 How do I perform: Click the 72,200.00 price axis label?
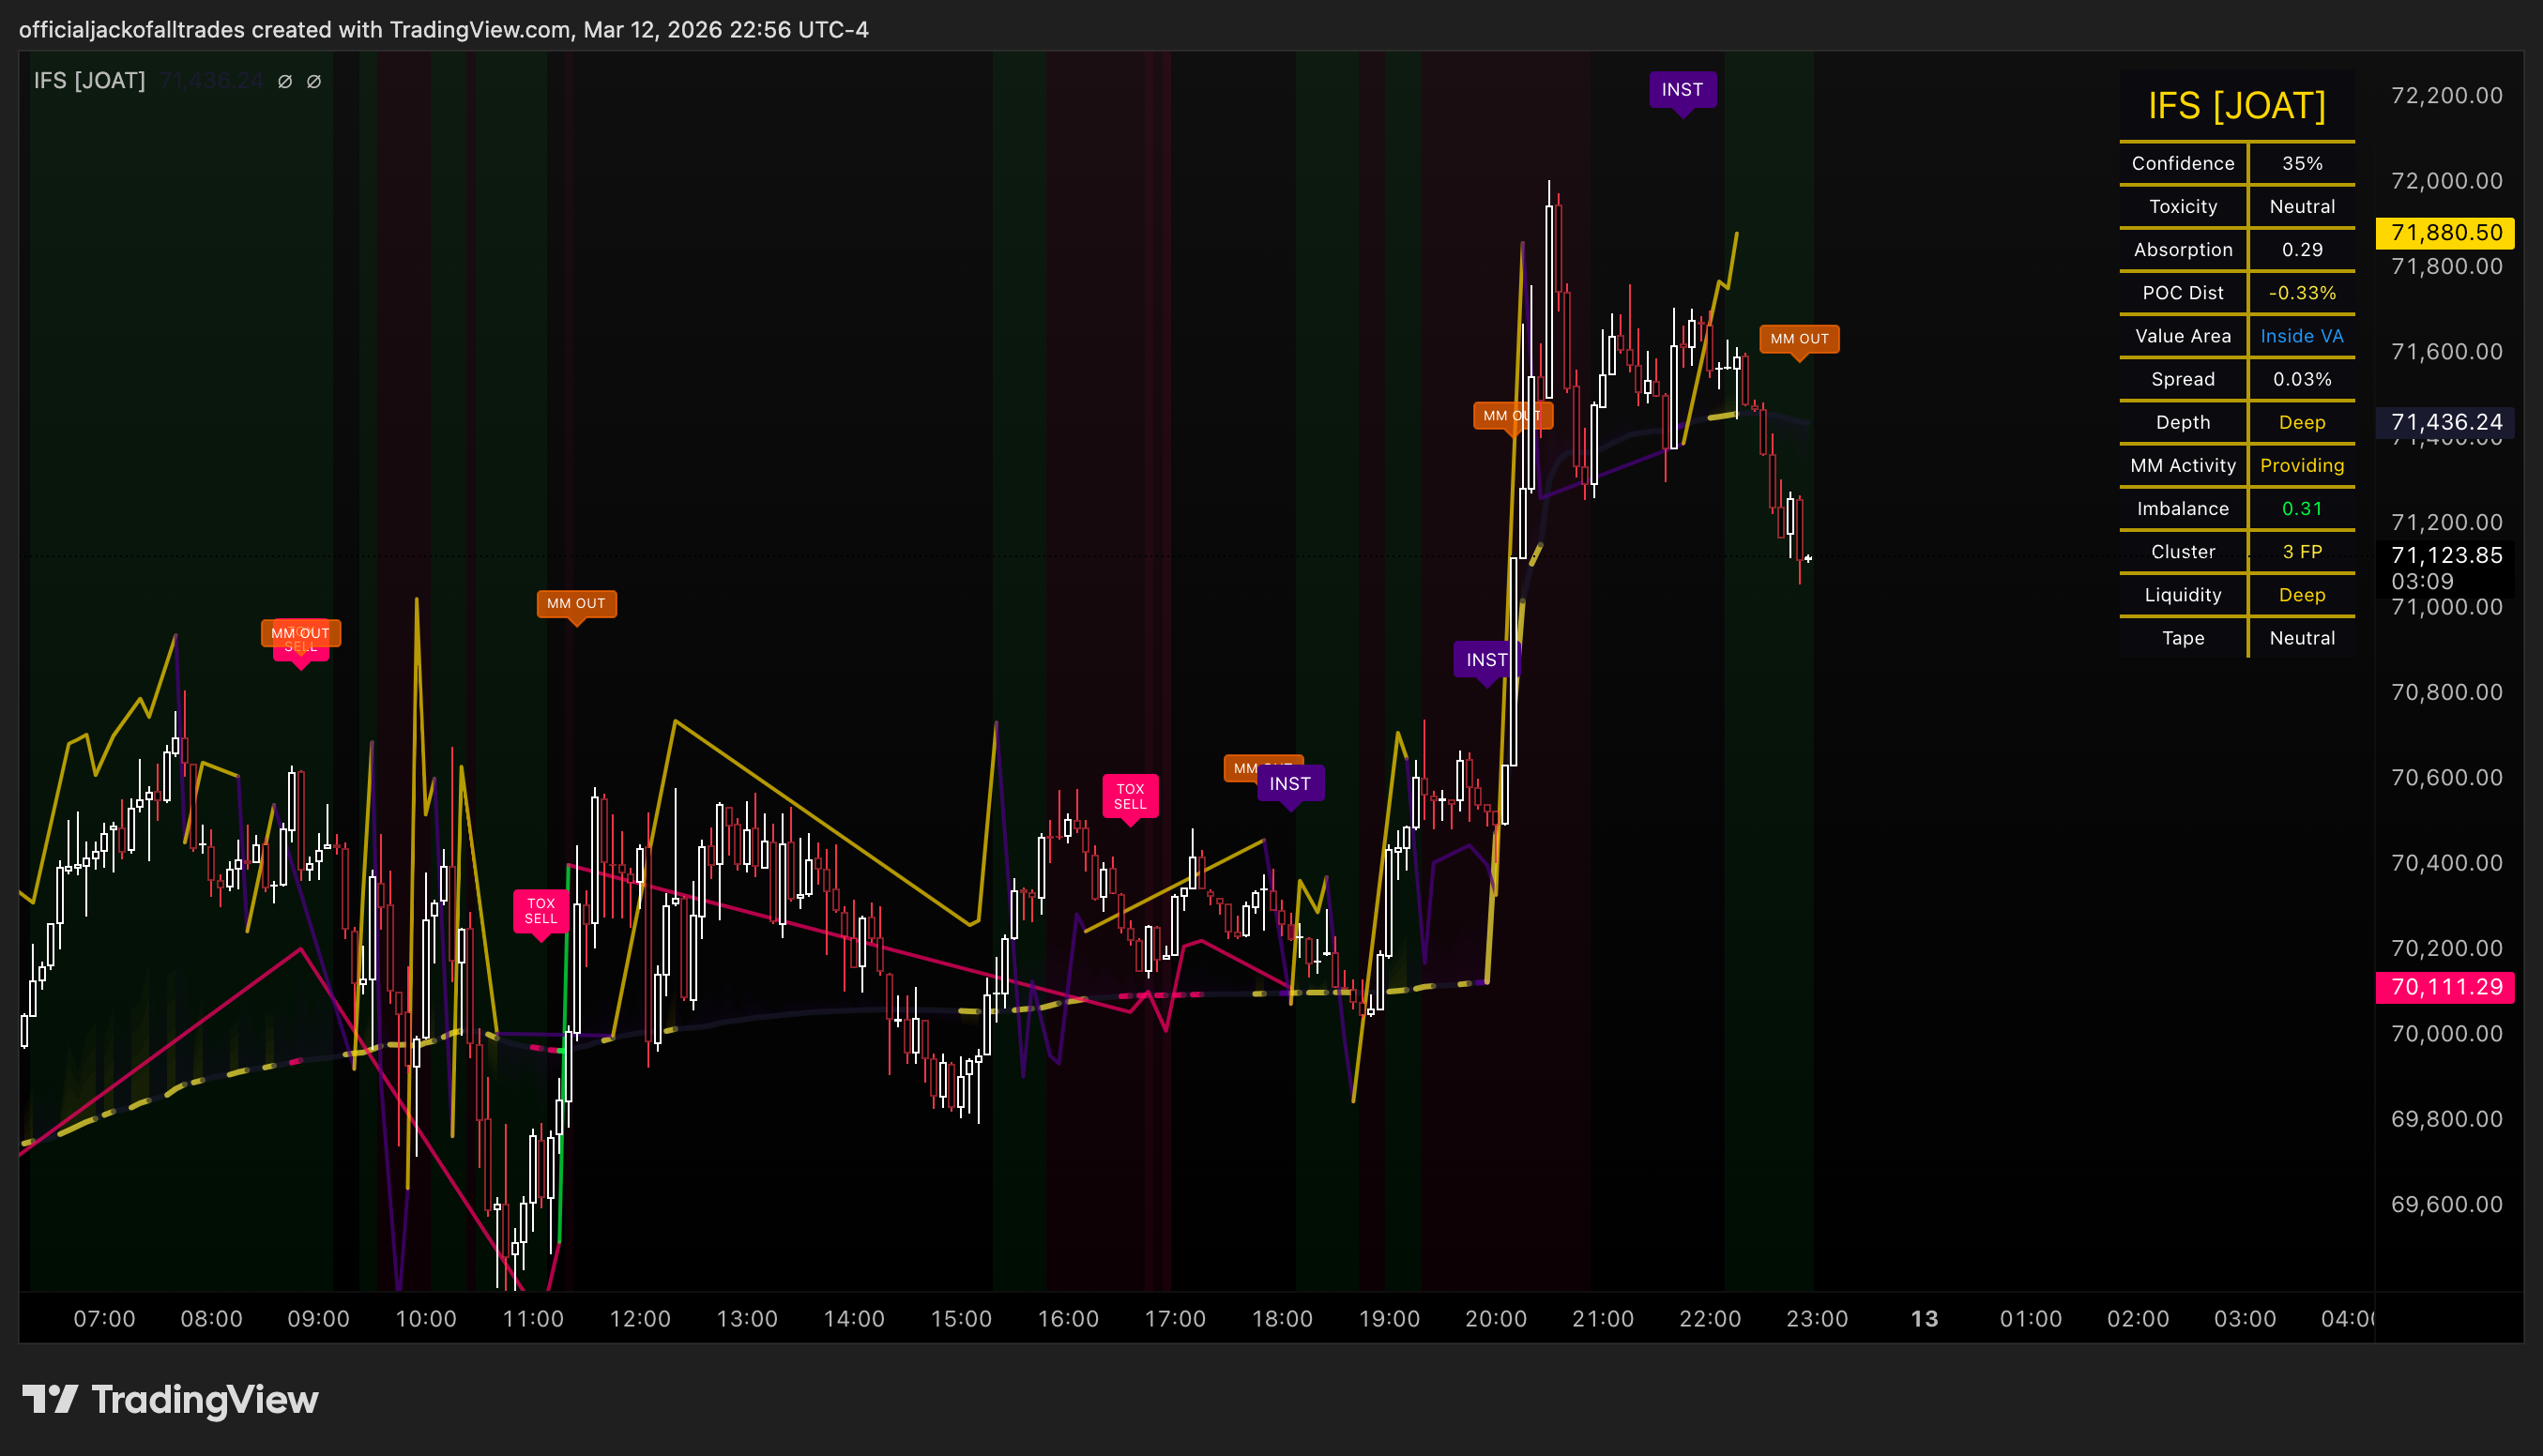pos(2446,95)
